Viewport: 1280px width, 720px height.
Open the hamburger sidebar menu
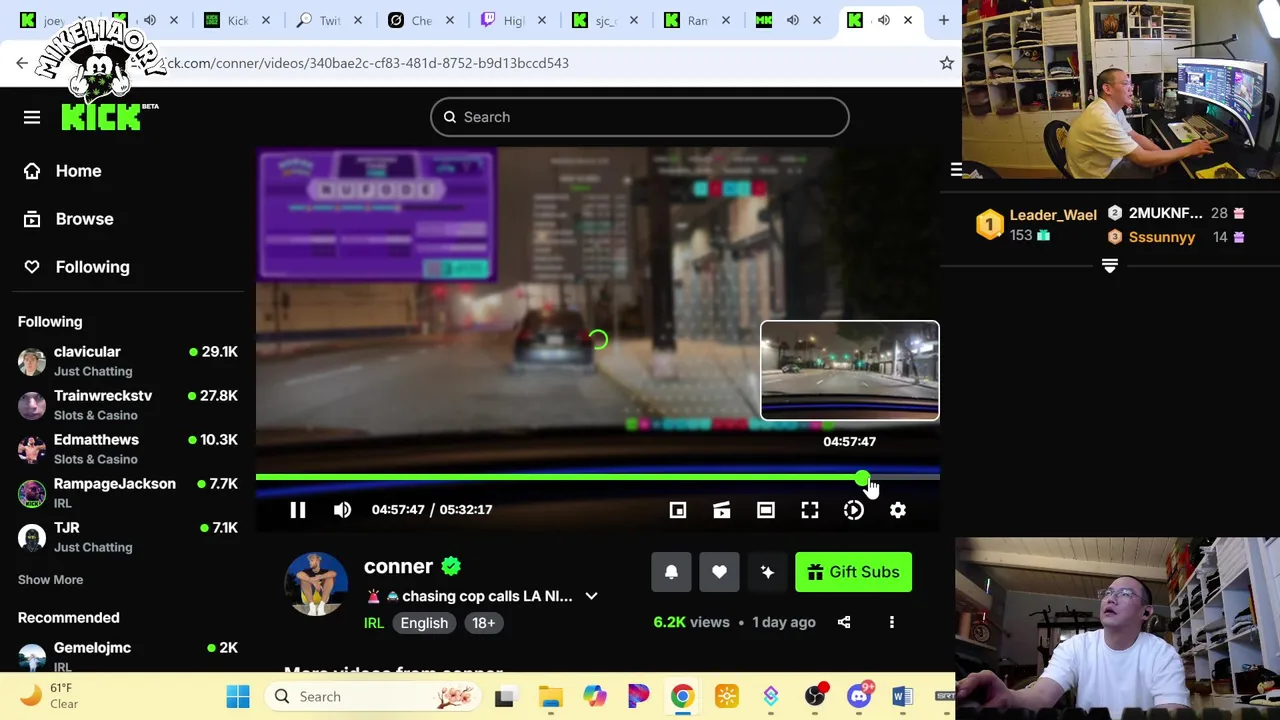pos(32,117)
